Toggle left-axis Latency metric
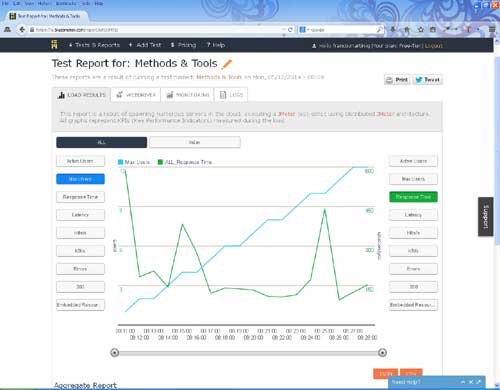The image size is (500, 390). [x=80, y=215]
